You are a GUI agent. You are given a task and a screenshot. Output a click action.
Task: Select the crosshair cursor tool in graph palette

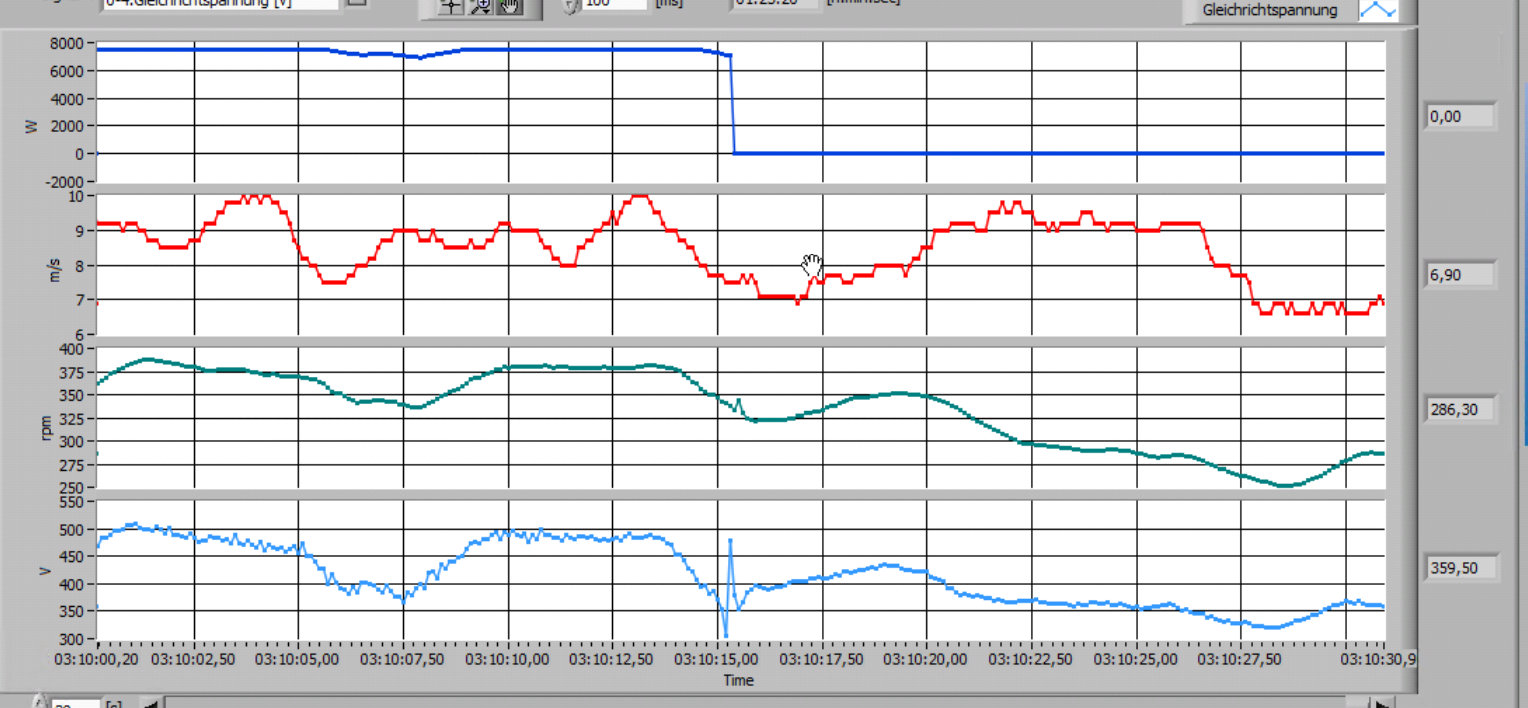[452, 5]
